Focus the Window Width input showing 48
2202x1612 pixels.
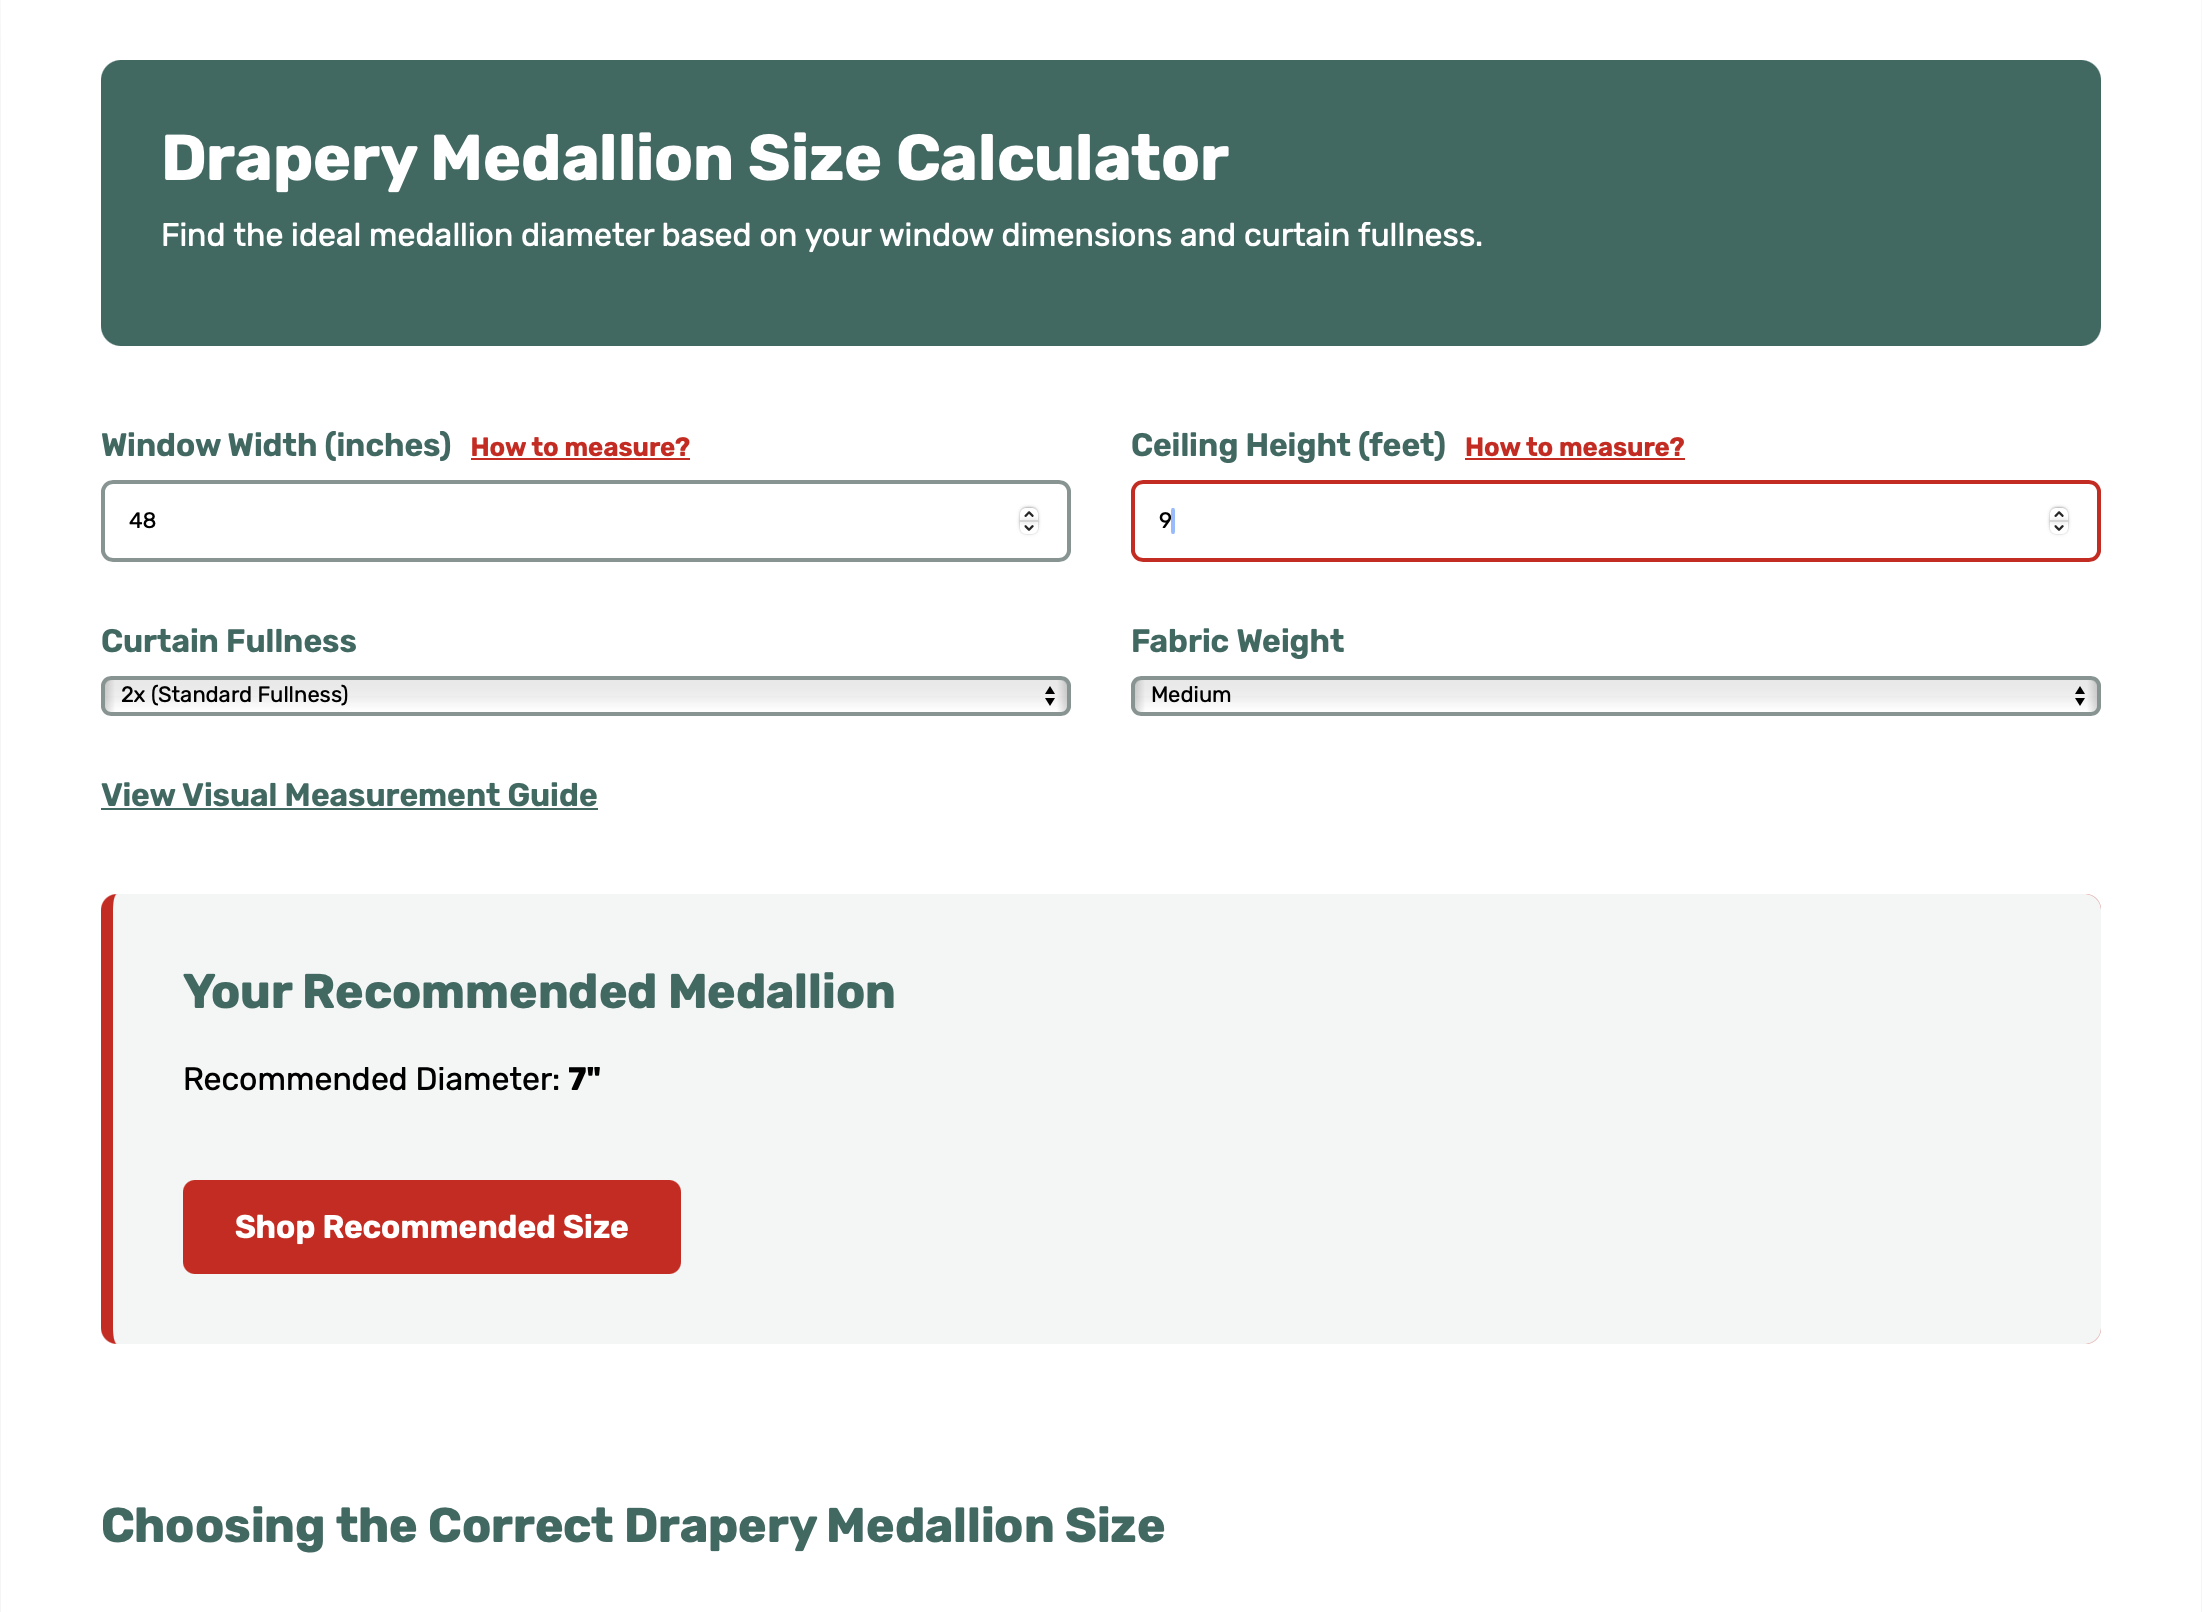tap(500, 520)
